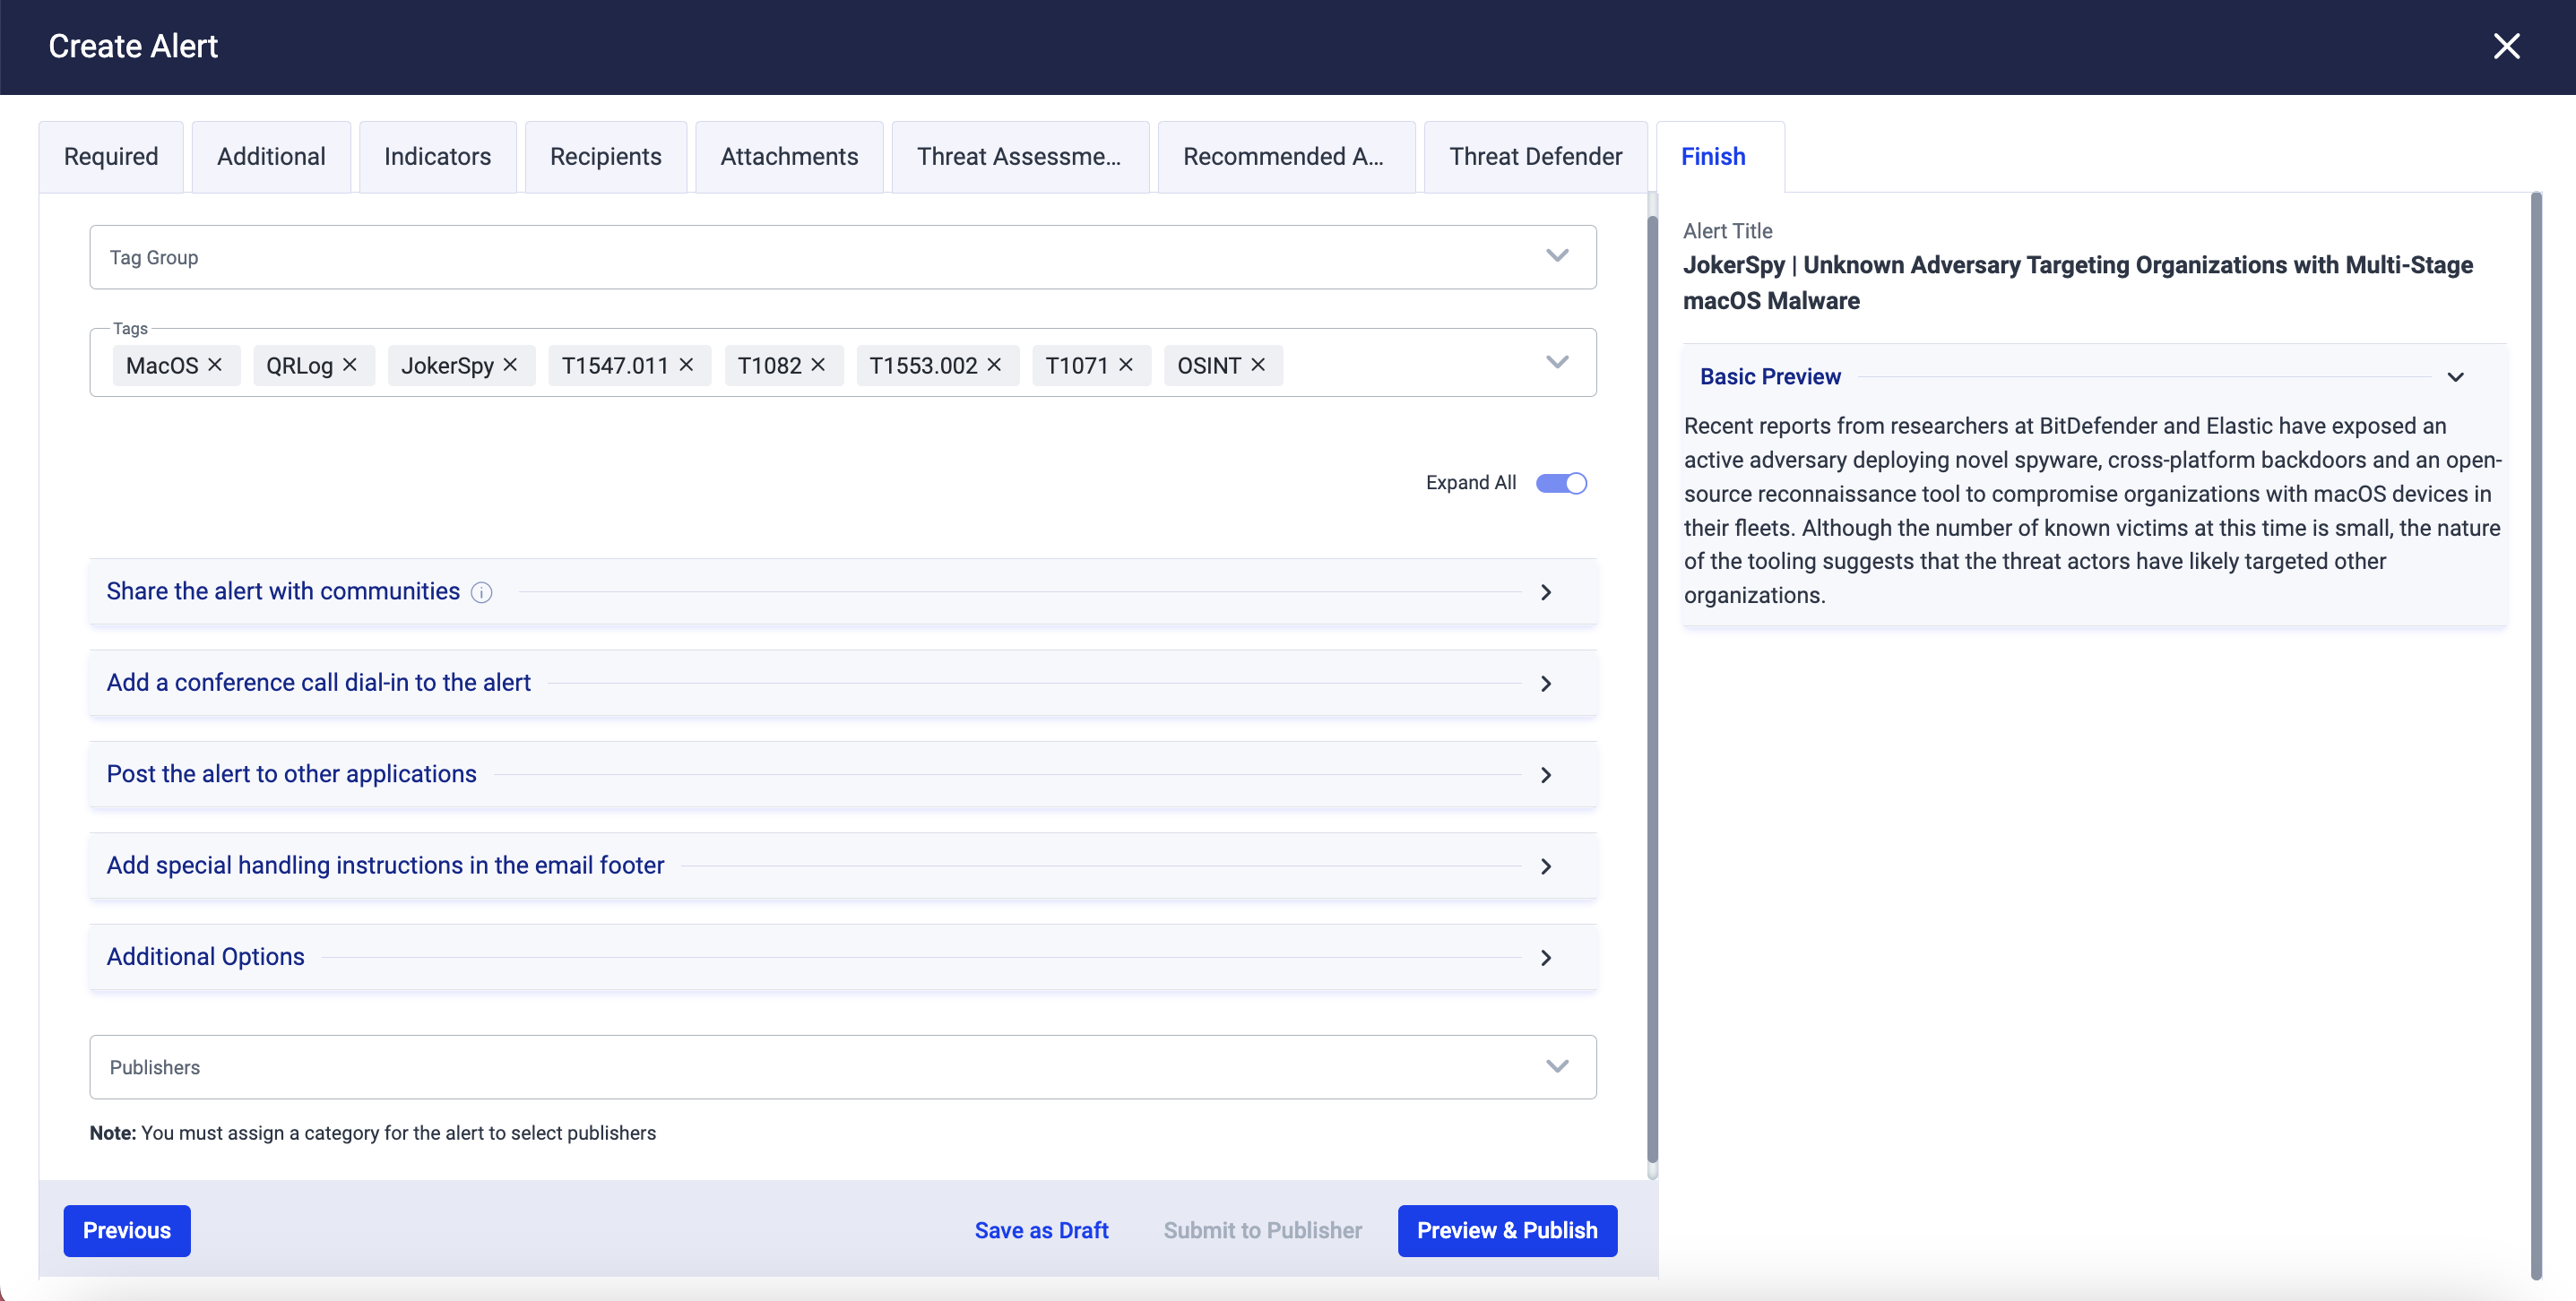Remove the T1547.011 tag
This screenshot has height=1301, width=2576.
tap(686, 365)
